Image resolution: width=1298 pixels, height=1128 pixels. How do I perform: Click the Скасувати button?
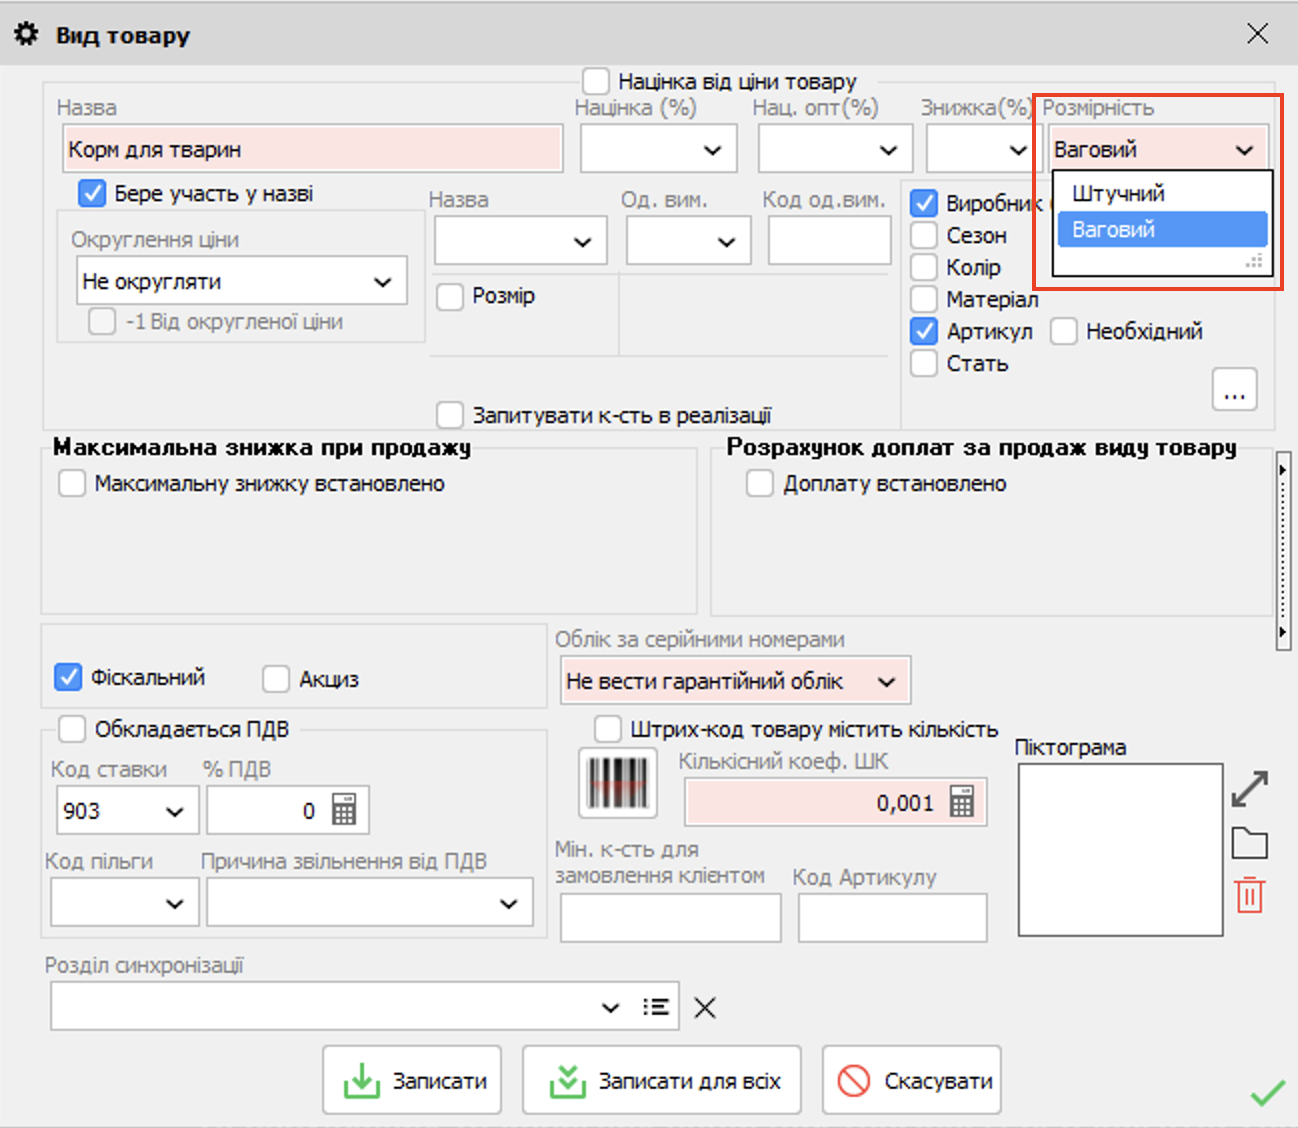click(911, 1081)
